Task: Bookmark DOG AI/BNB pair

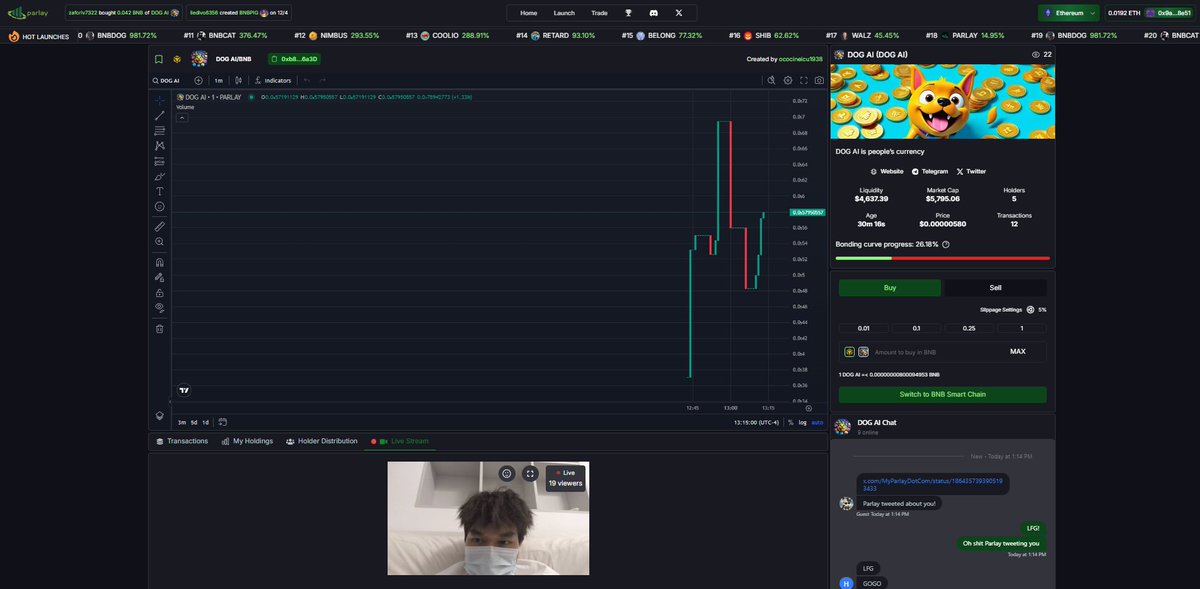Action: (x=159, y=59)
